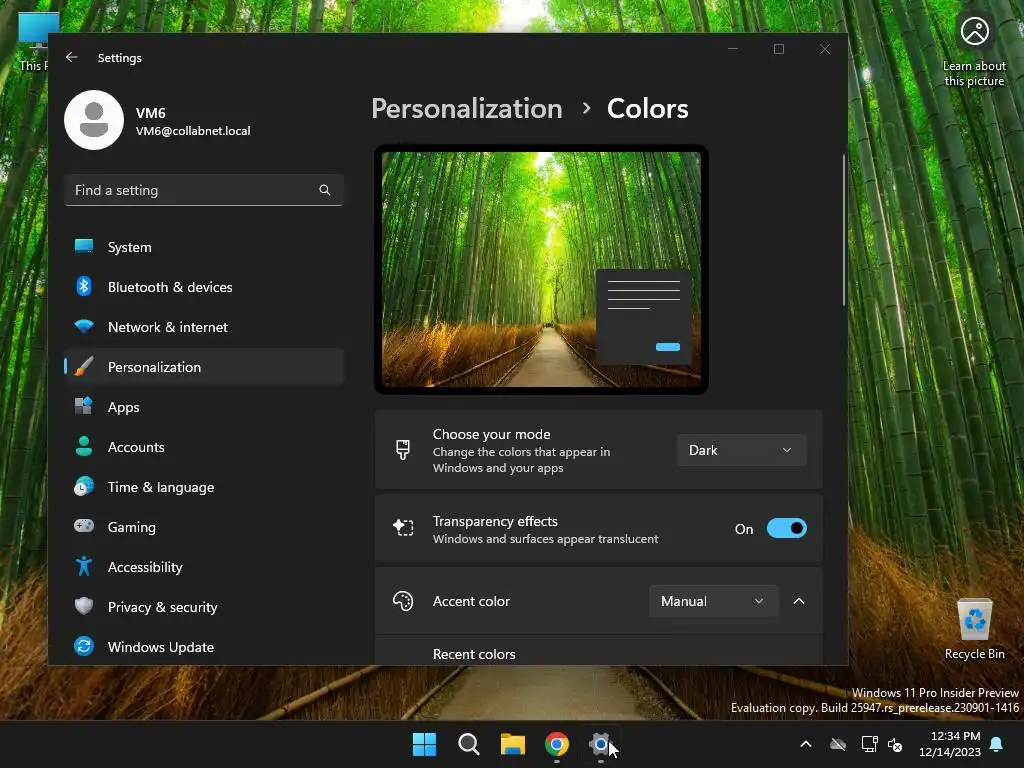This screenshot has height=768, width=1024.
Task: Click the Settings window vertical scrollbar
Action: click(x=844, y=230)
